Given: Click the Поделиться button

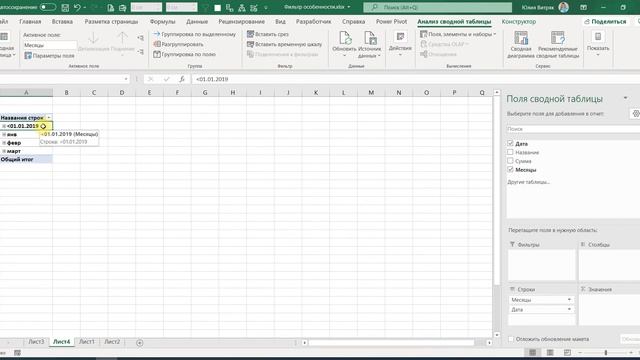Looking at the screenshot, I should pos(606,22).
